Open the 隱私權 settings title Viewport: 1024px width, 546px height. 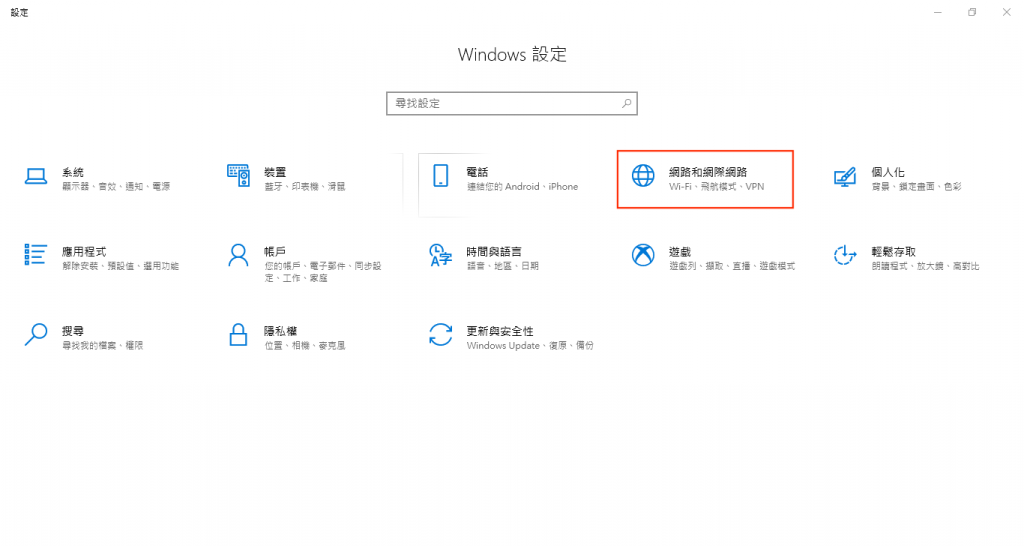[x=281, y=331]
